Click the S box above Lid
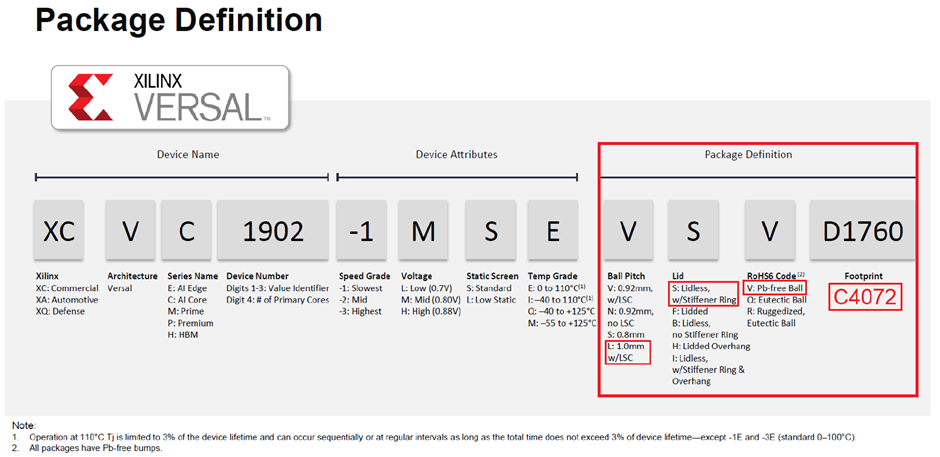 pyautogui.click(x=695, y=231)
